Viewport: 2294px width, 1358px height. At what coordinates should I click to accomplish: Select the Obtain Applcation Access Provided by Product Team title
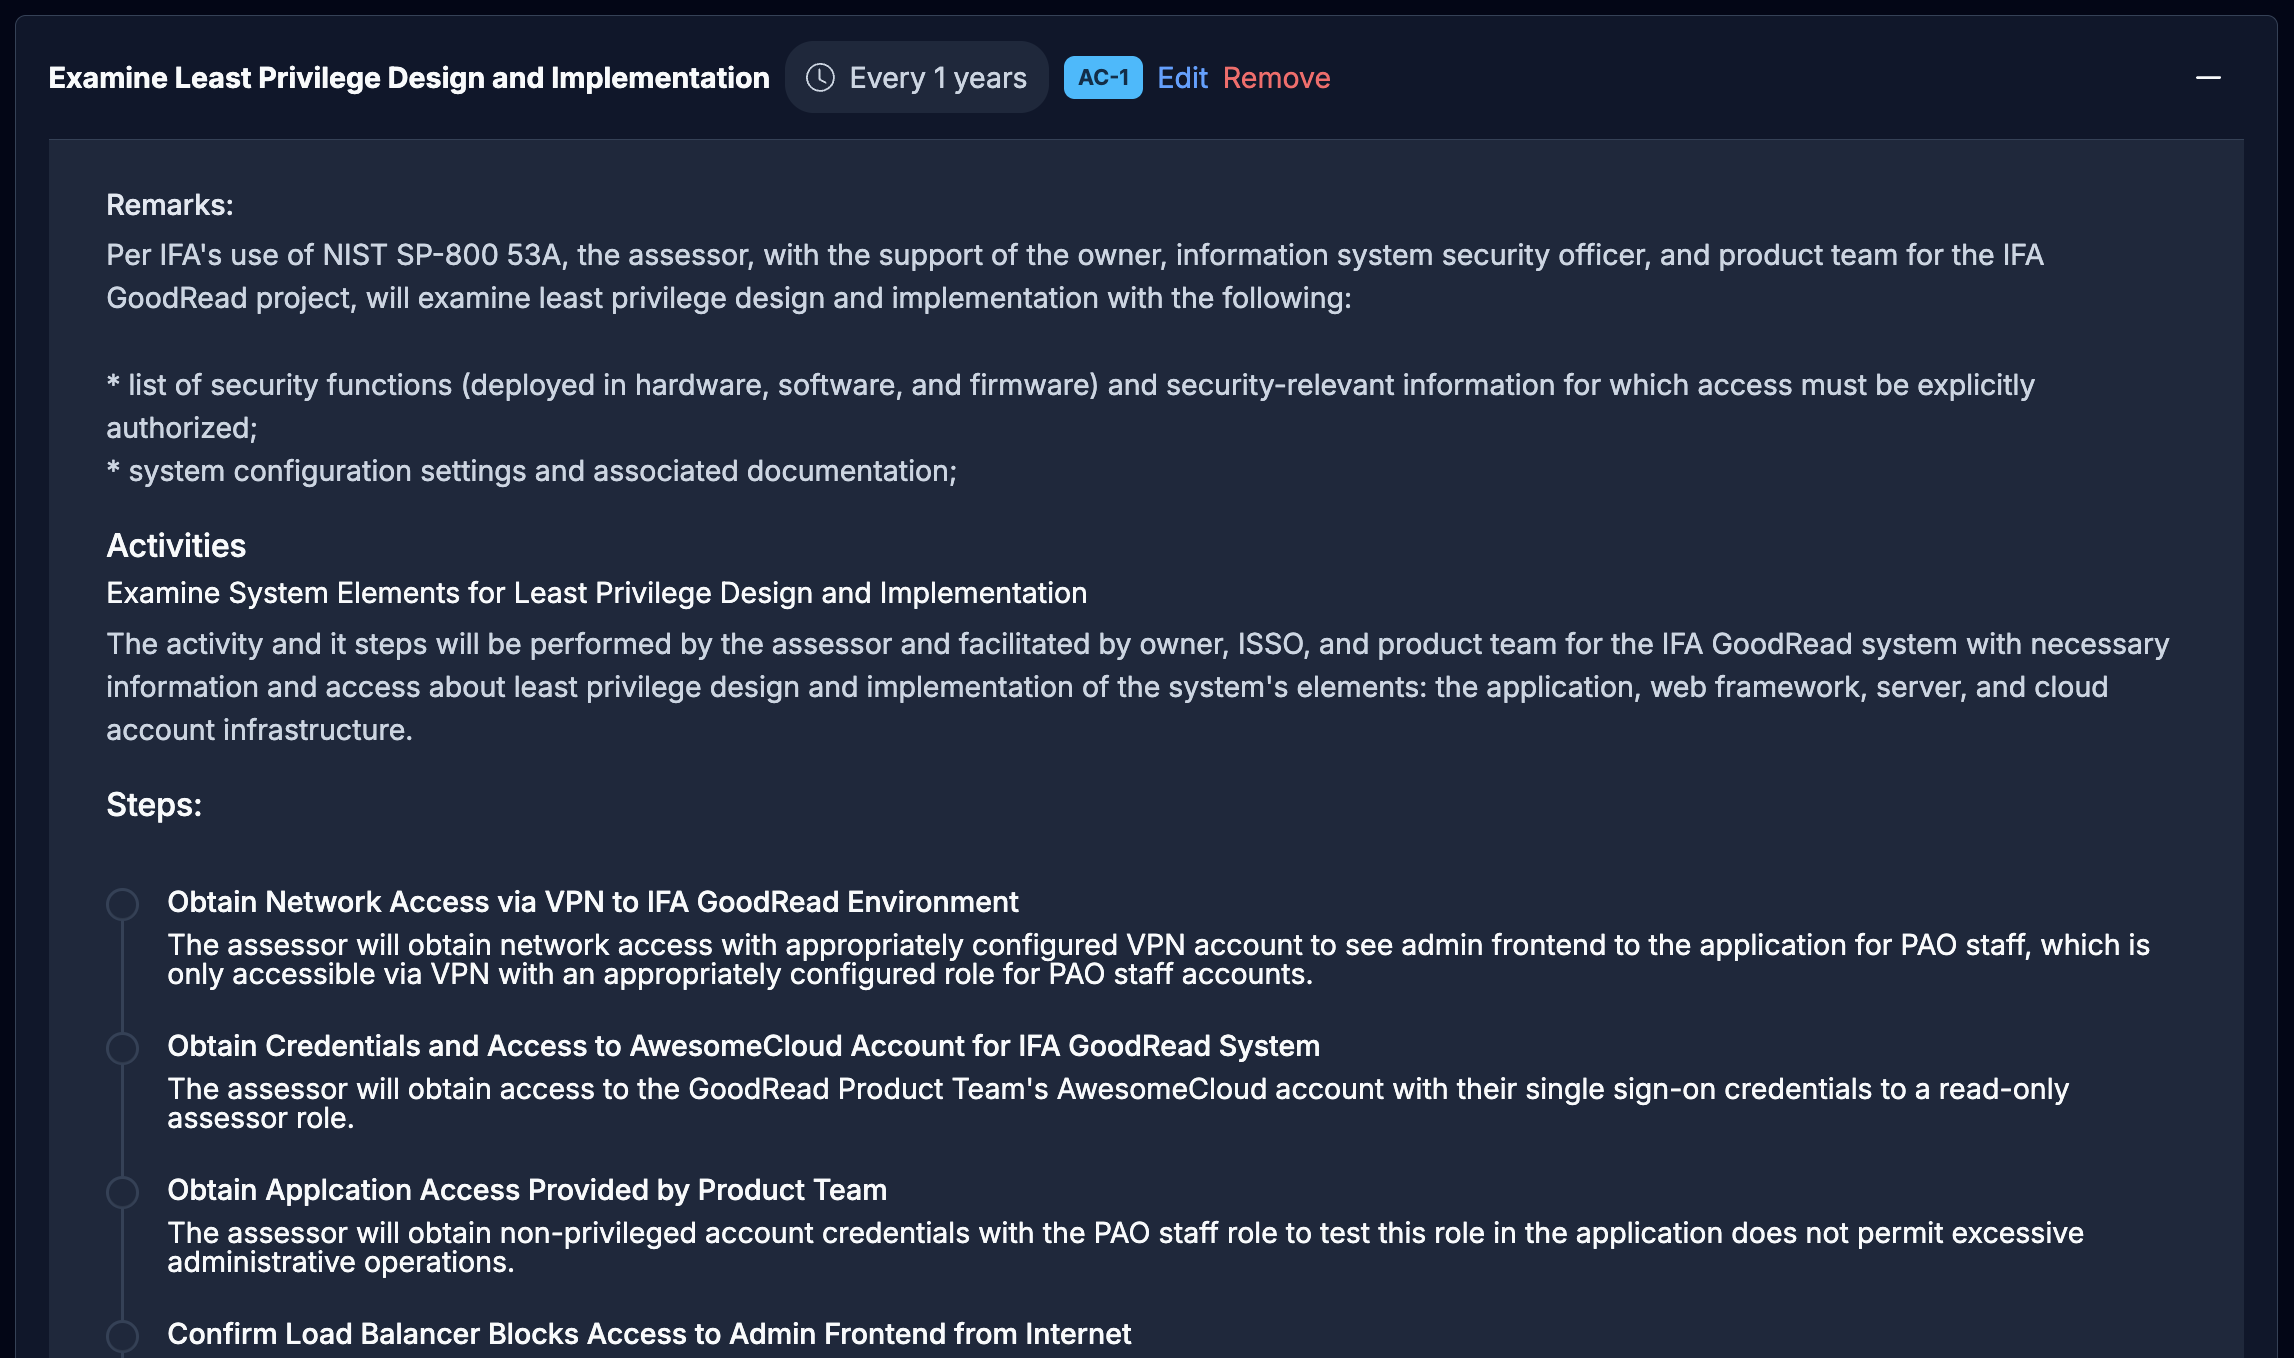(527, 1190)
